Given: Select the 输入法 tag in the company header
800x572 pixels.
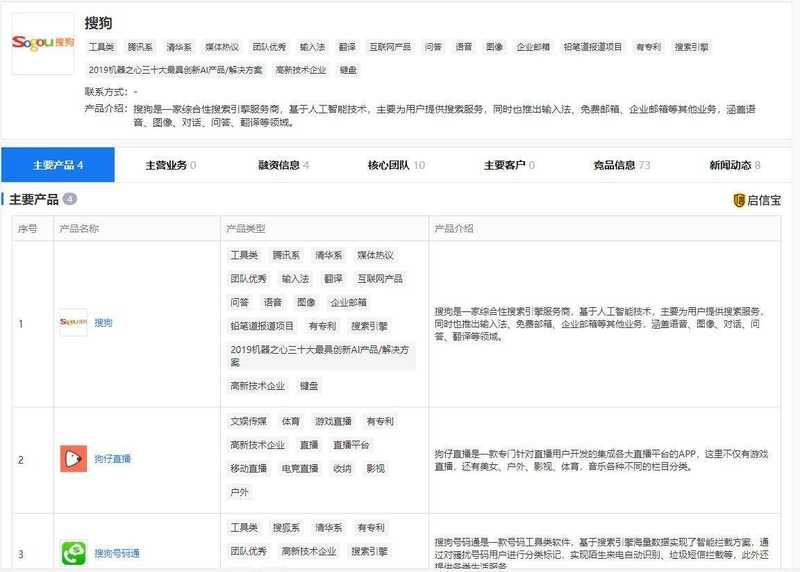Looking at the screenshot, I should (x=312, y=47).
